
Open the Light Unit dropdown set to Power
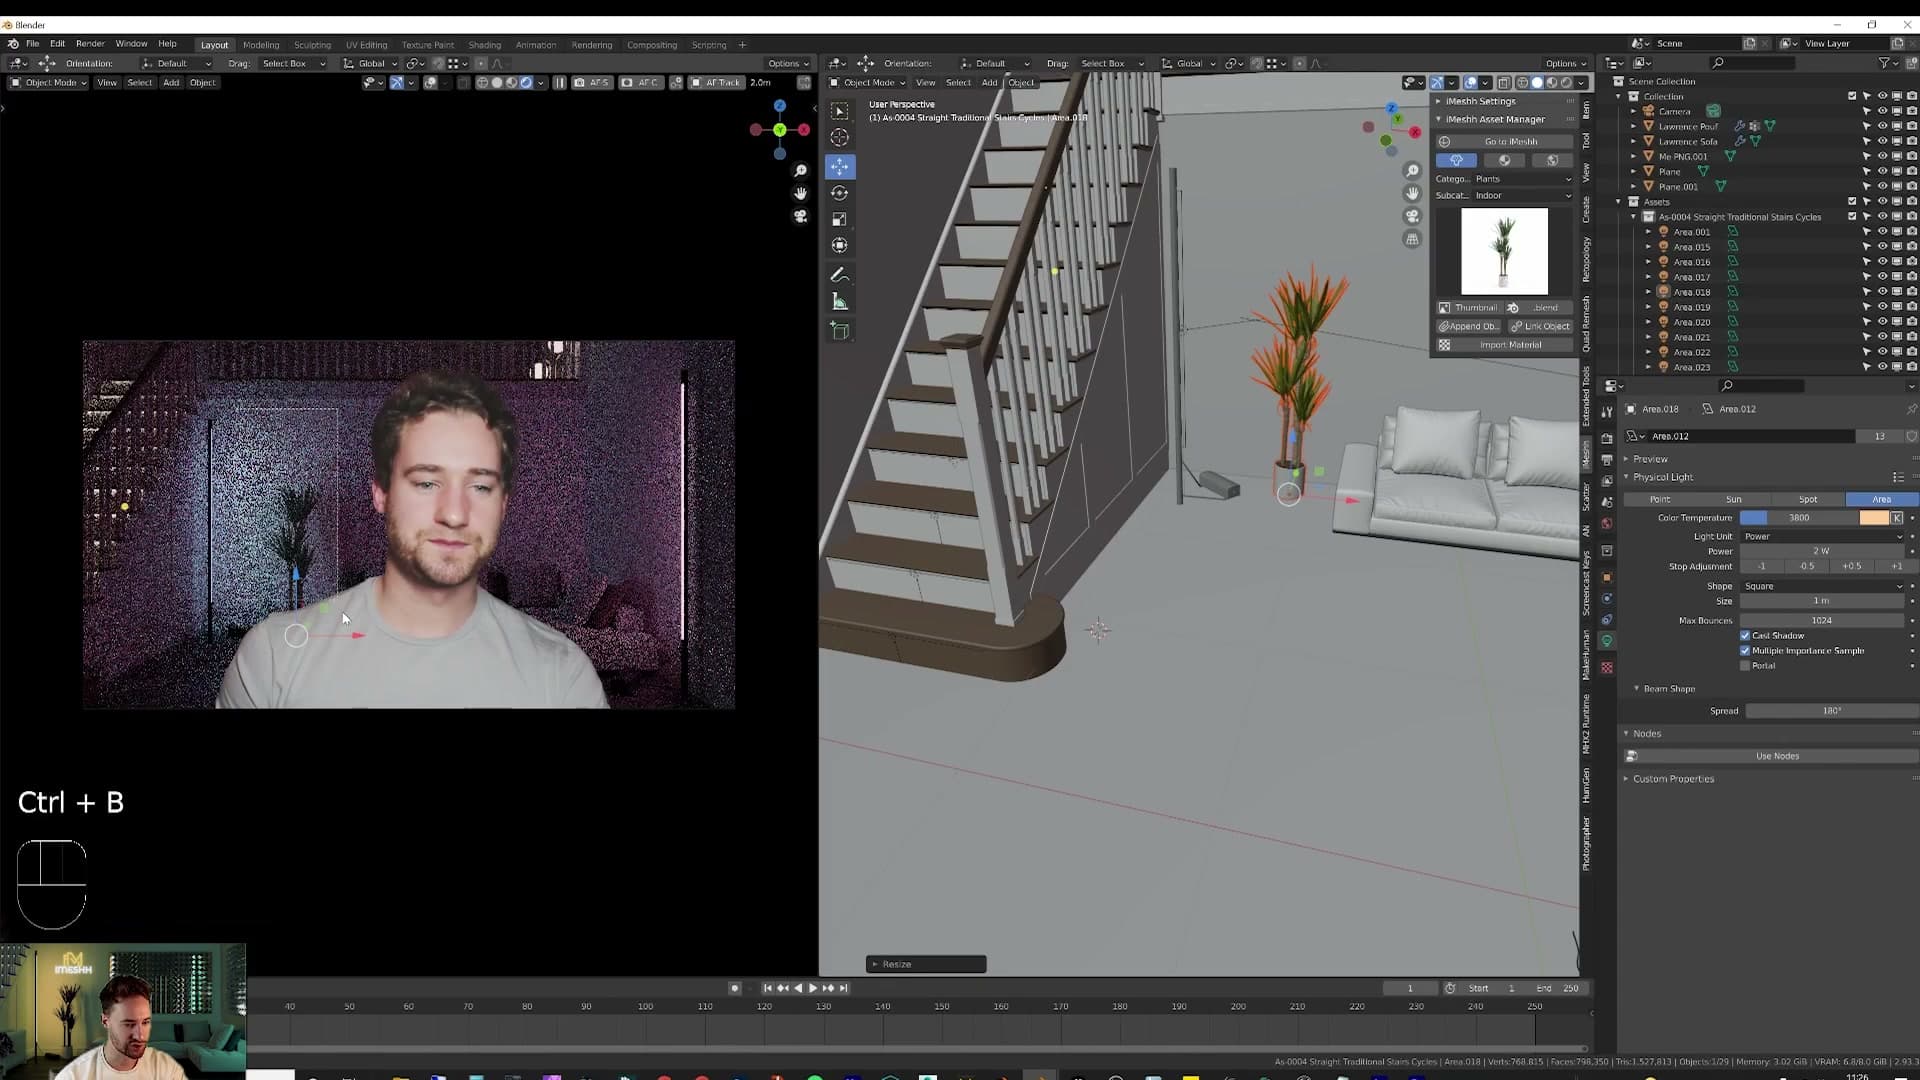[x=1822, y=537]
